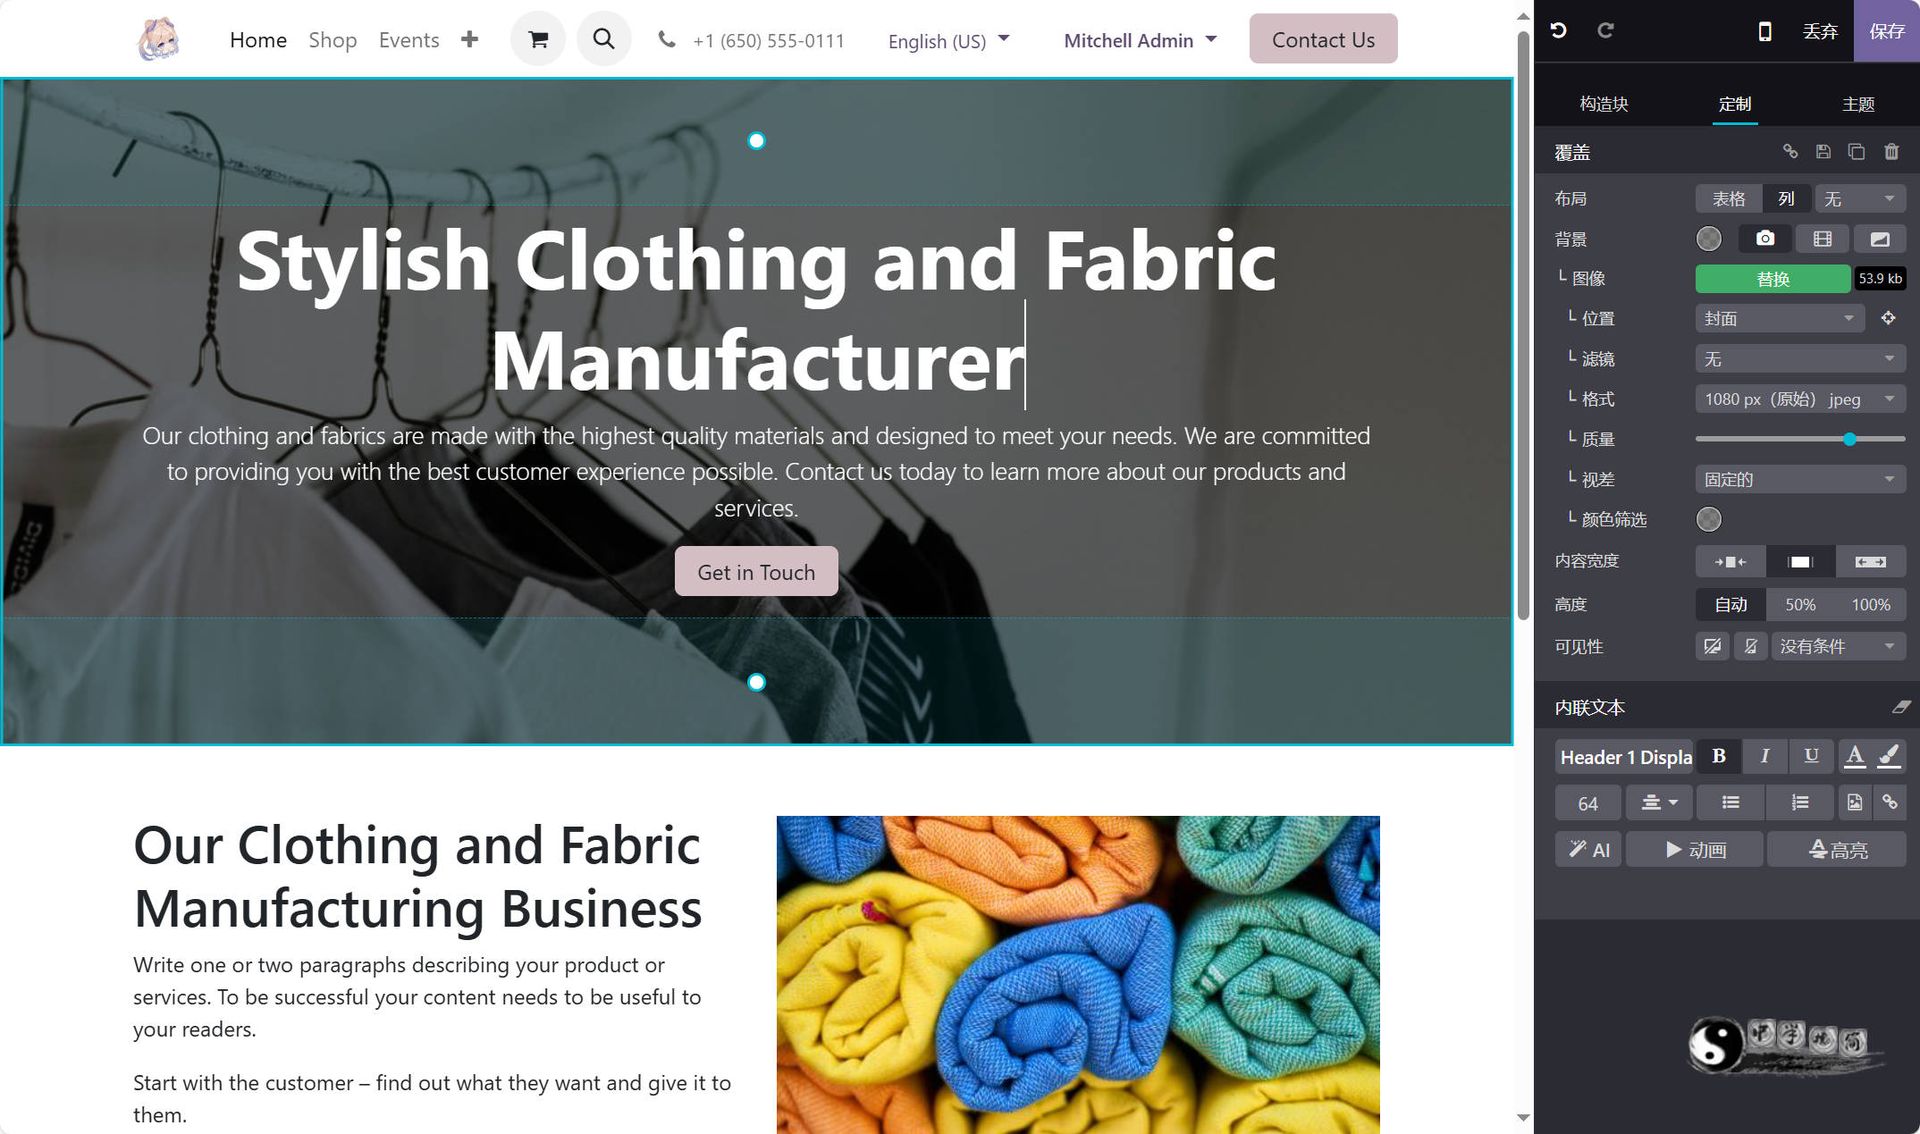This screenshot has height=1134, width=1920.
Task: Click the green 替换 image button
Action: click(x=1773, y=279)
